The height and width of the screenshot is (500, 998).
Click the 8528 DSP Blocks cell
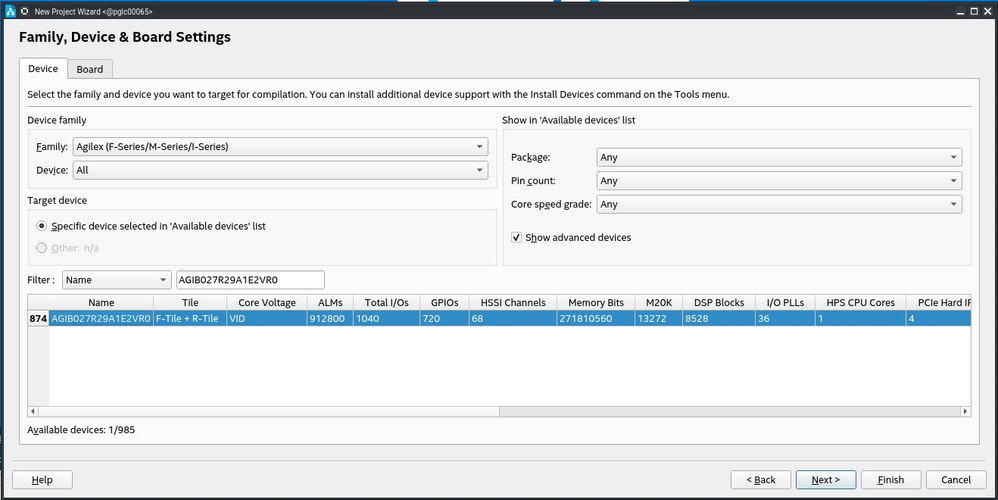click(719, 318)
